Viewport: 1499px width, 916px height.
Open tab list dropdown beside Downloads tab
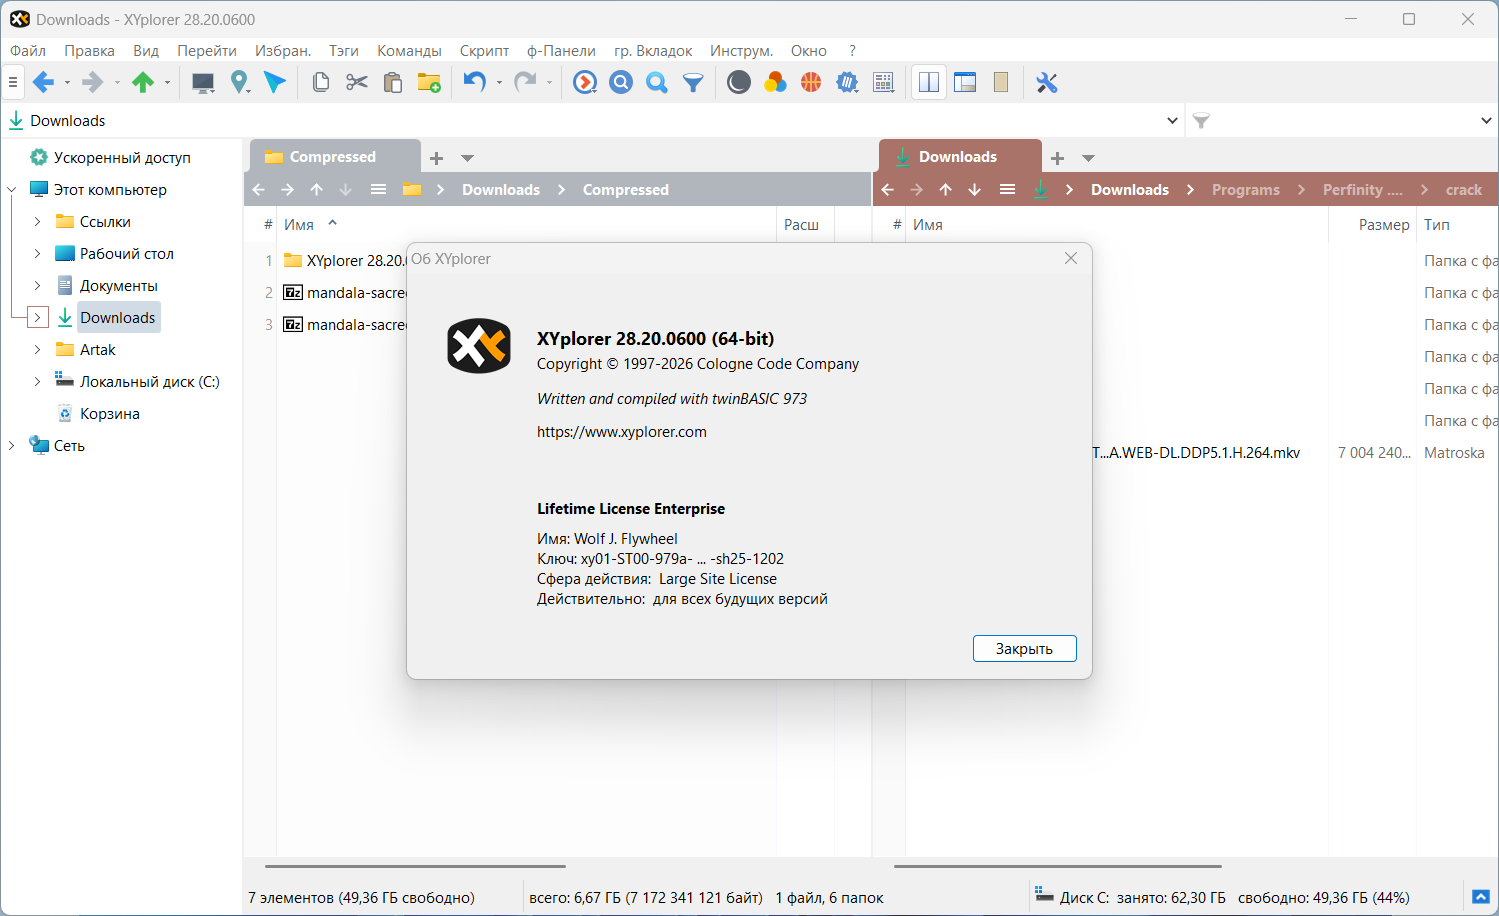point(1089,158)
